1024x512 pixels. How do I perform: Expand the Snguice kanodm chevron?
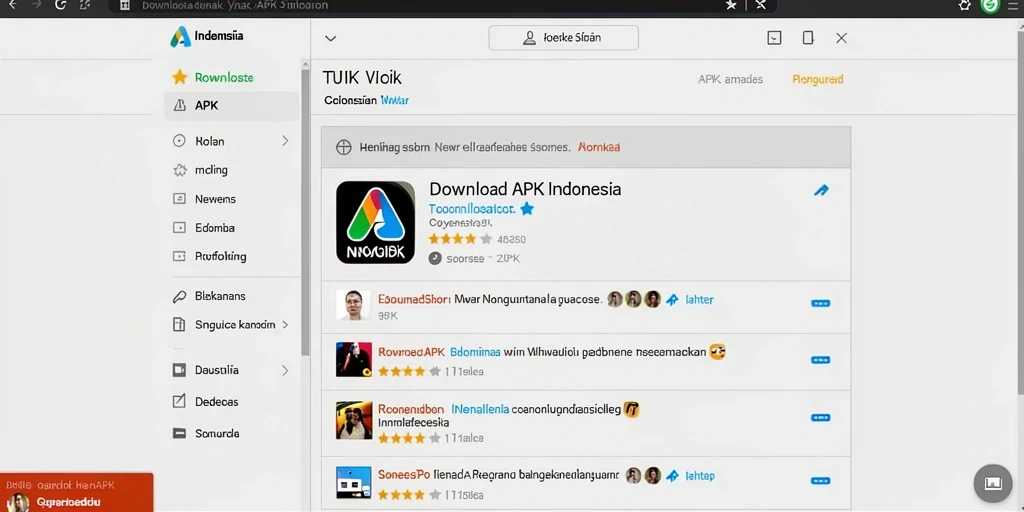pyautogui.click(x=285, y=325)
